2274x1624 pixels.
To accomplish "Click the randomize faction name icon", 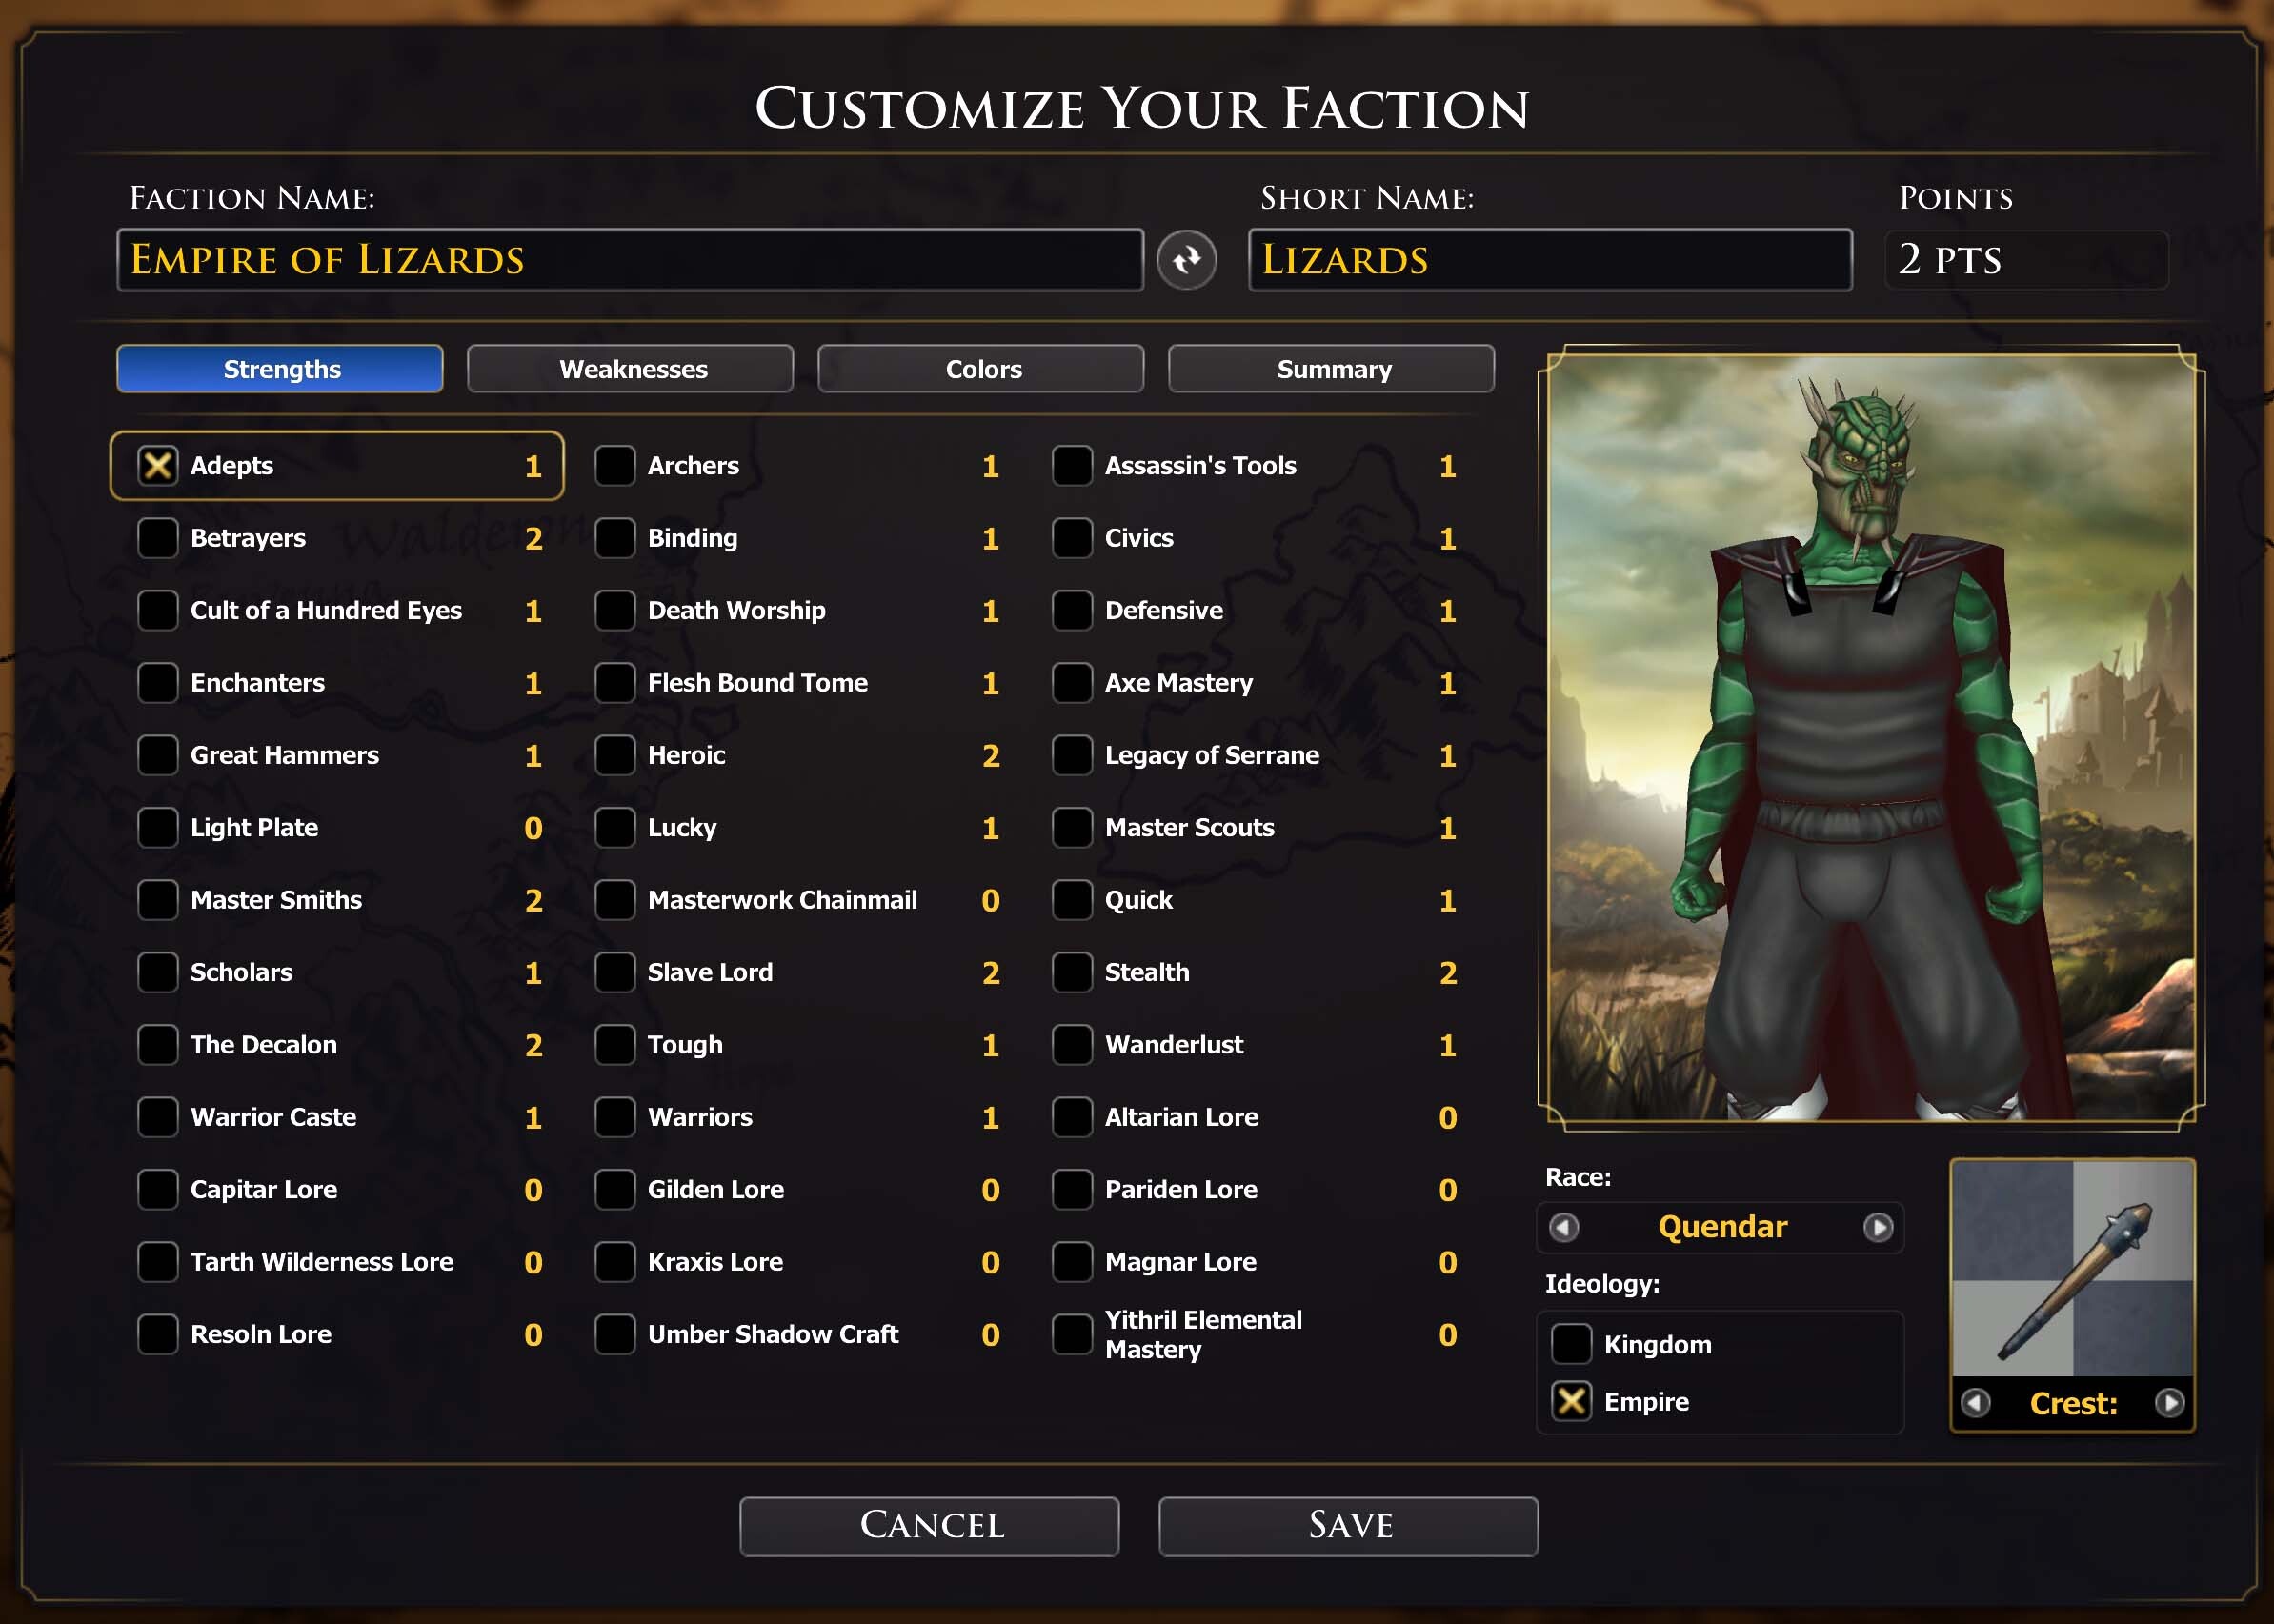I will click(1186, 260).
